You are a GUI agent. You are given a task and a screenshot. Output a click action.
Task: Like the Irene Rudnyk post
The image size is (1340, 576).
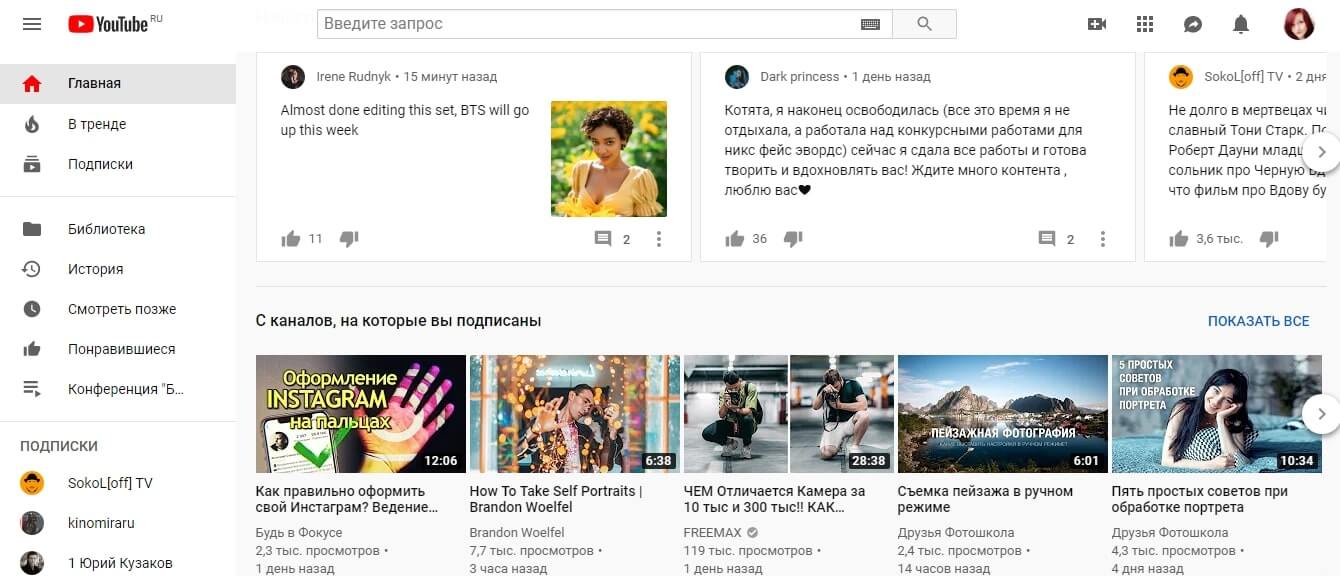click(x=291, y=238)
